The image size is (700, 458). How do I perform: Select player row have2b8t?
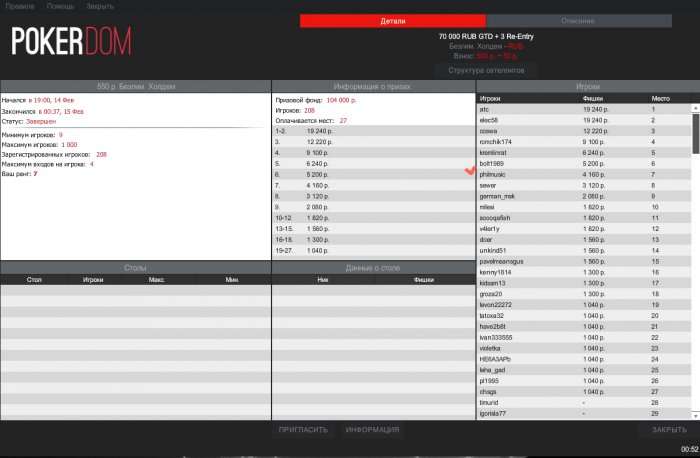pos(584,327)
